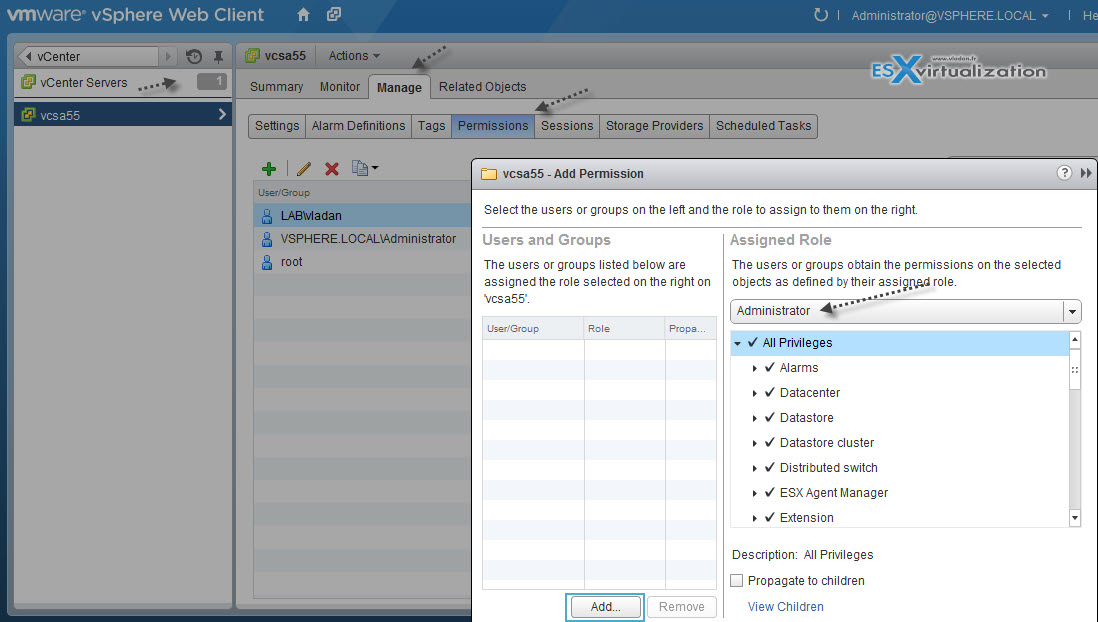Click forward arrow in navigator breadcrumb

(x=168, y=57)
